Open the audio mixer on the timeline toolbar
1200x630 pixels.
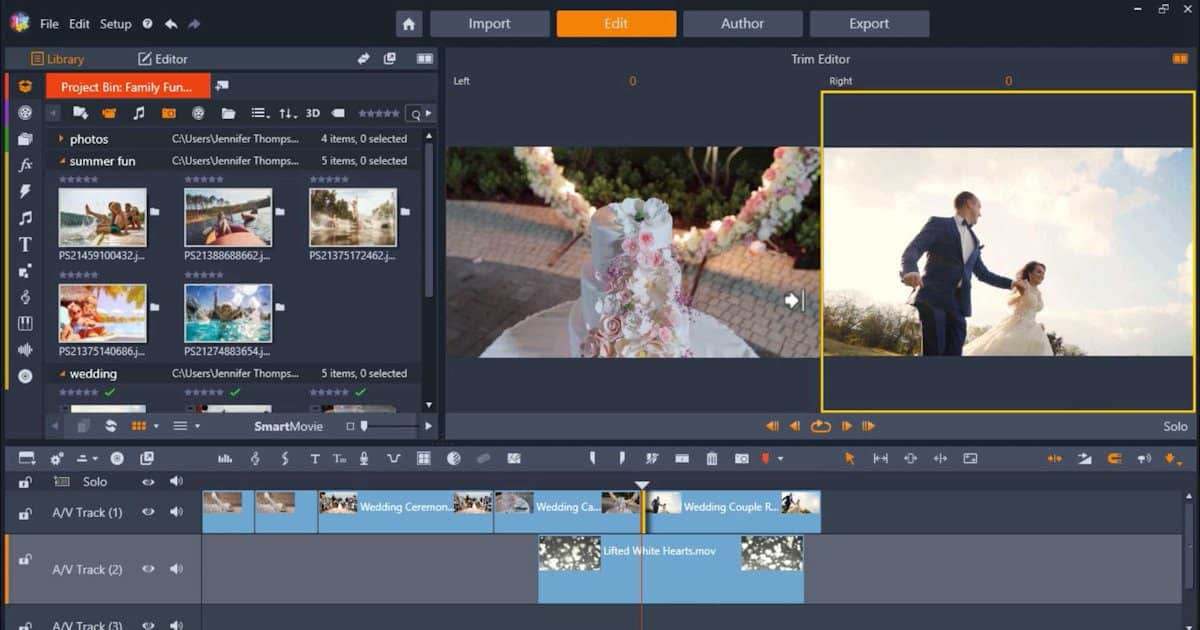click(226, 459)
